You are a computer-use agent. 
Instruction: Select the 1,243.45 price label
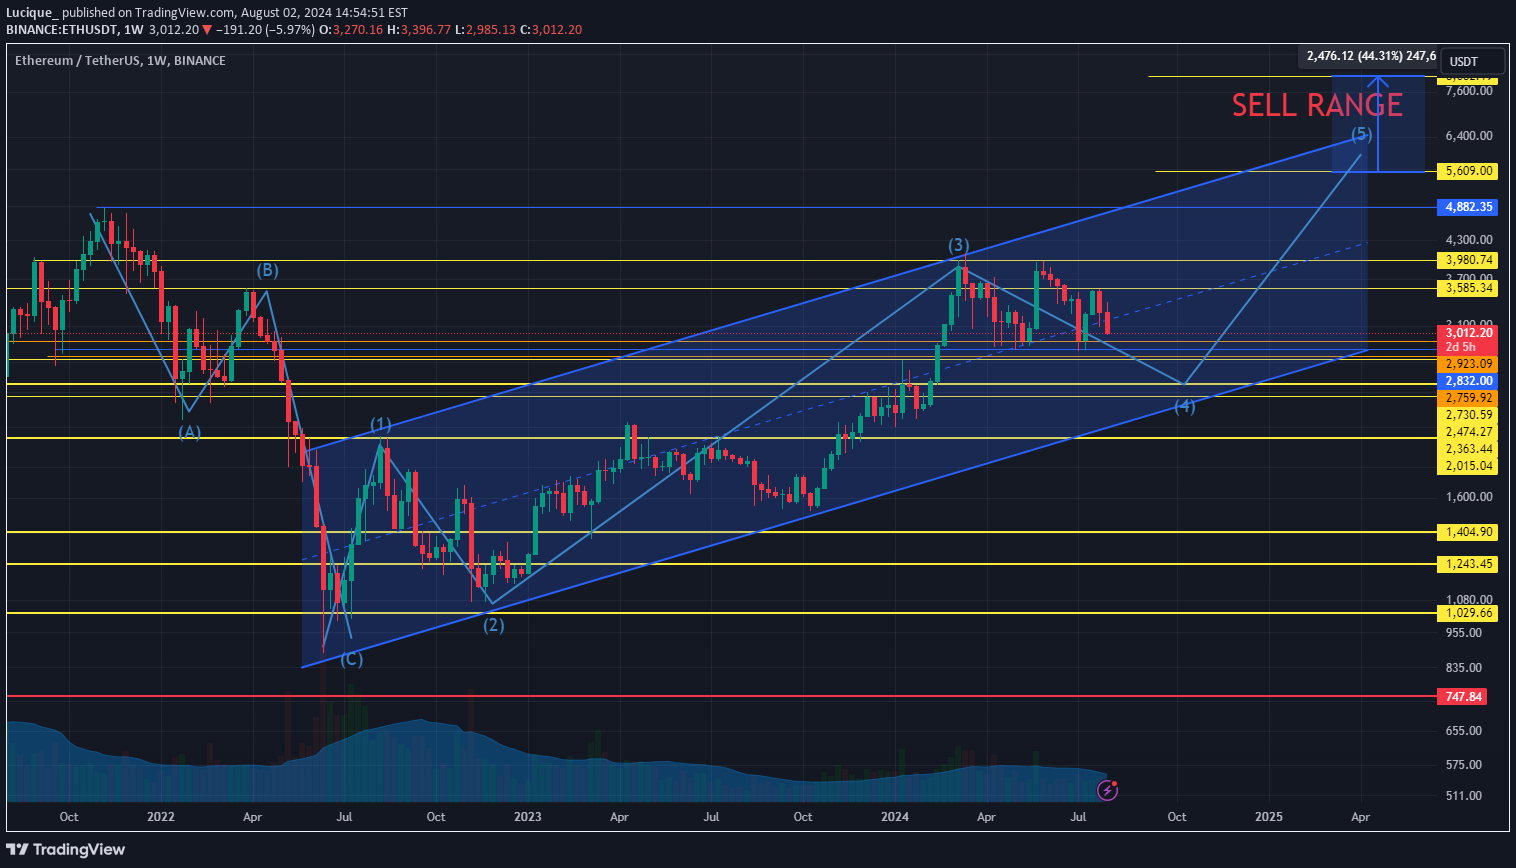pyautogui.click(x=1468, y=564)
